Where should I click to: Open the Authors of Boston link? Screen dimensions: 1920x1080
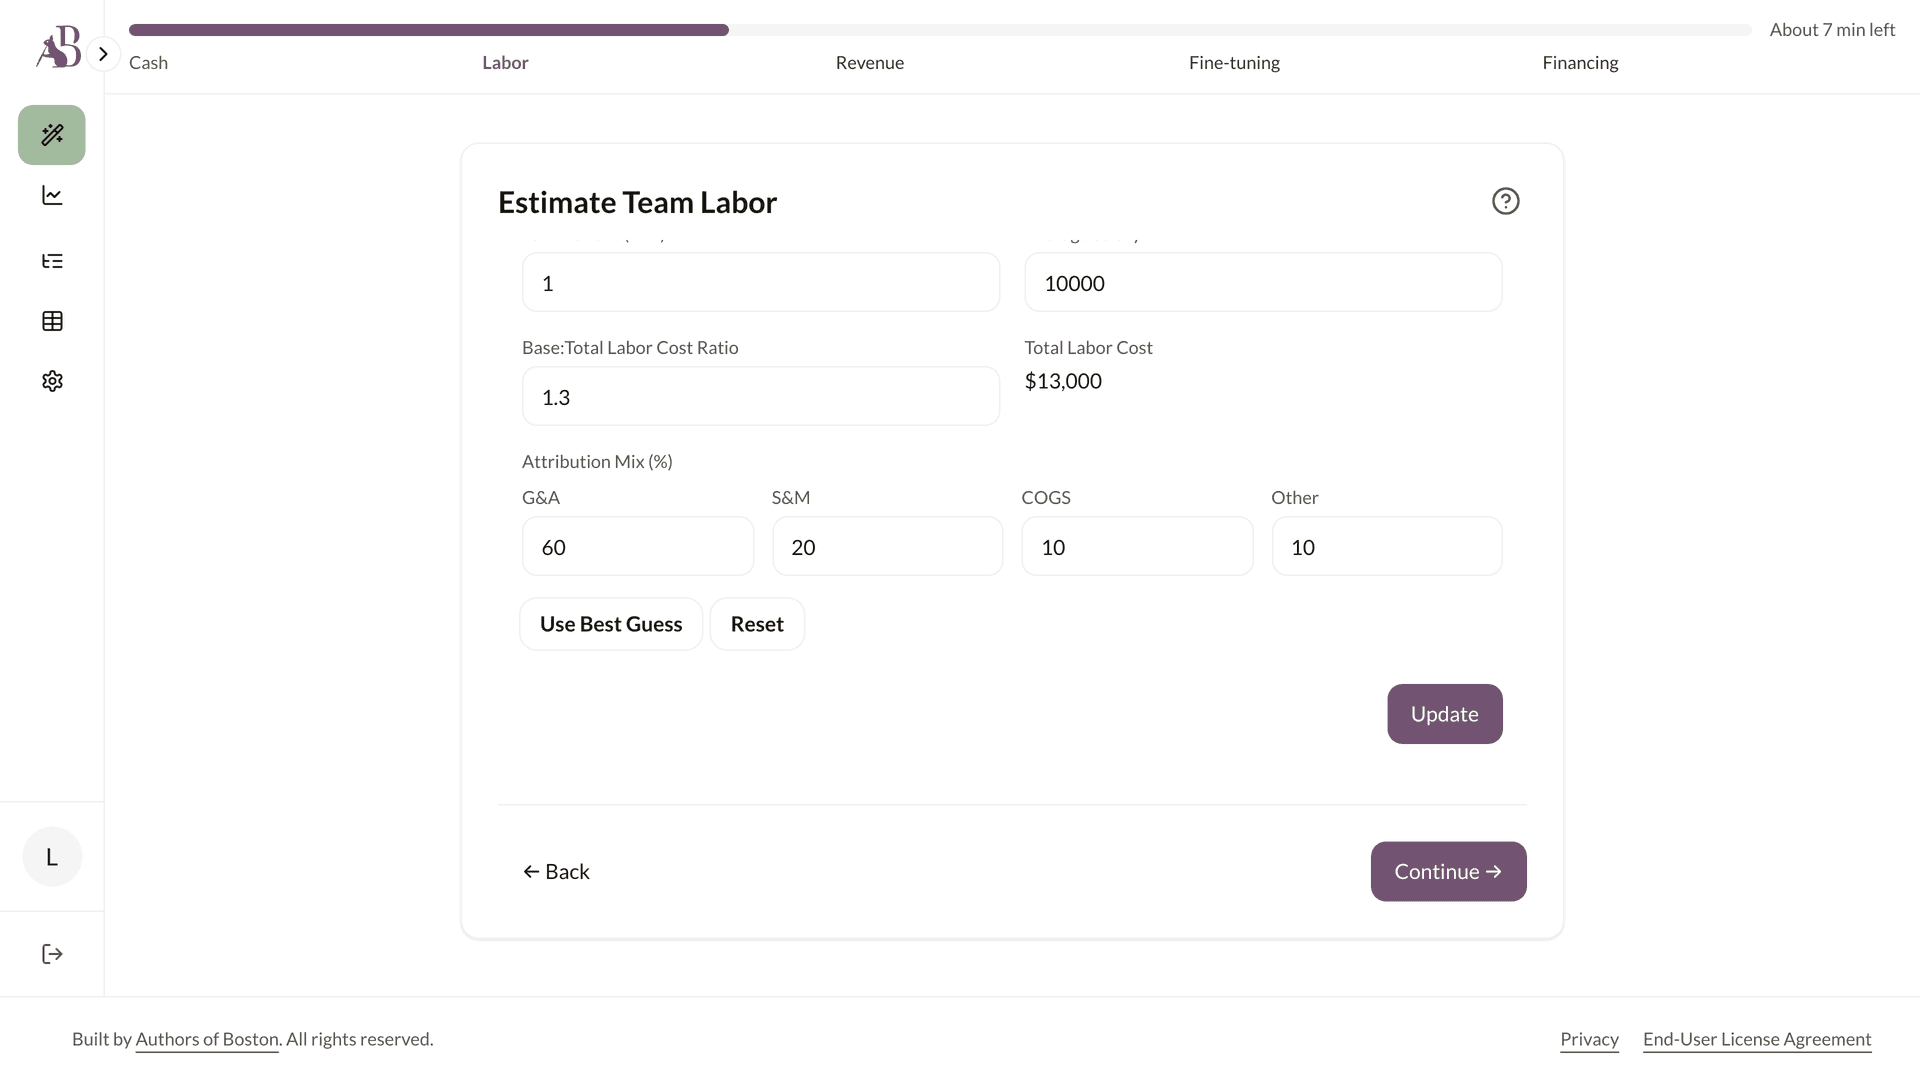(x=207, y=1039)
